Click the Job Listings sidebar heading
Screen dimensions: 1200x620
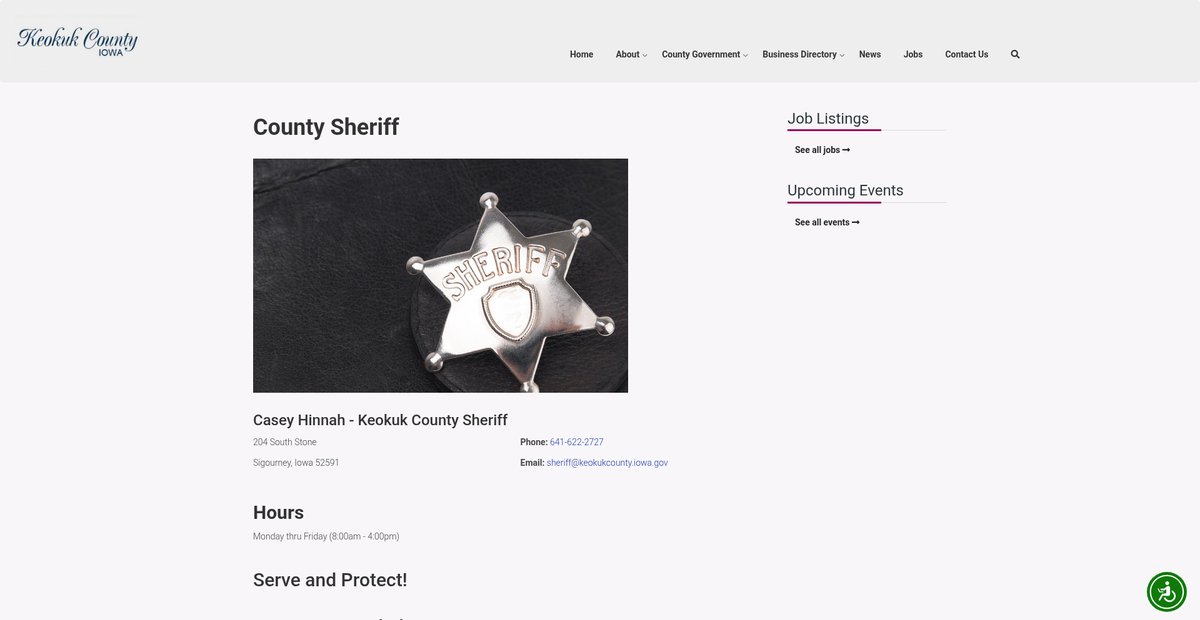pos(828,119)
